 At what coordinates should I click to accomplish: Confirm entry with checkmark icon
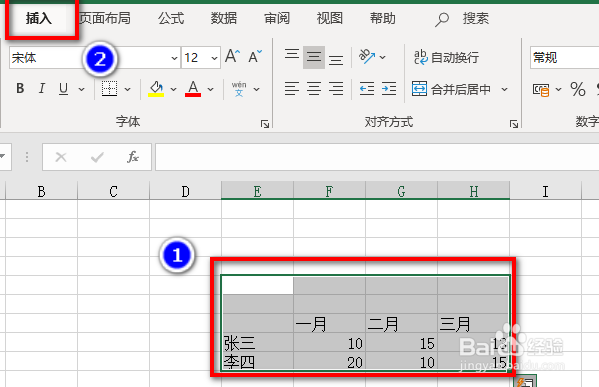(97, 157)
